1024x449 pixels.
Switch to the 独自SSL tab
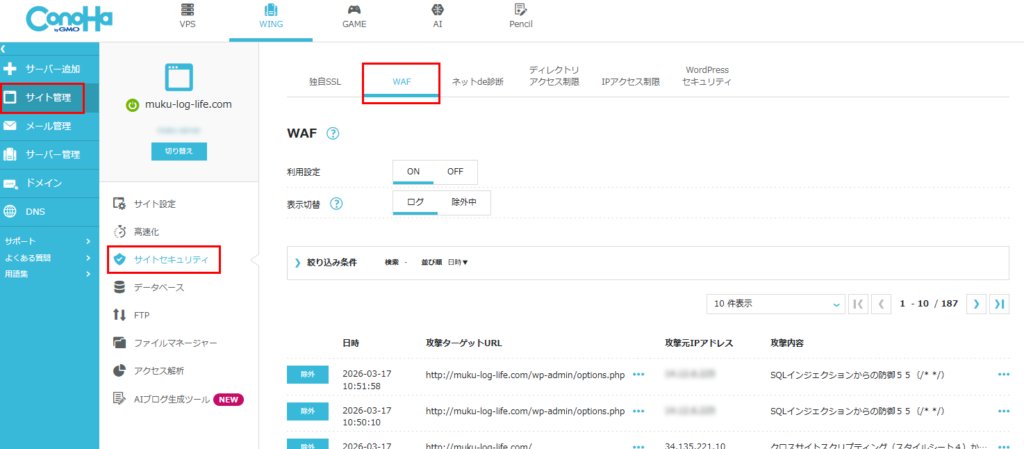click(325, 82)
